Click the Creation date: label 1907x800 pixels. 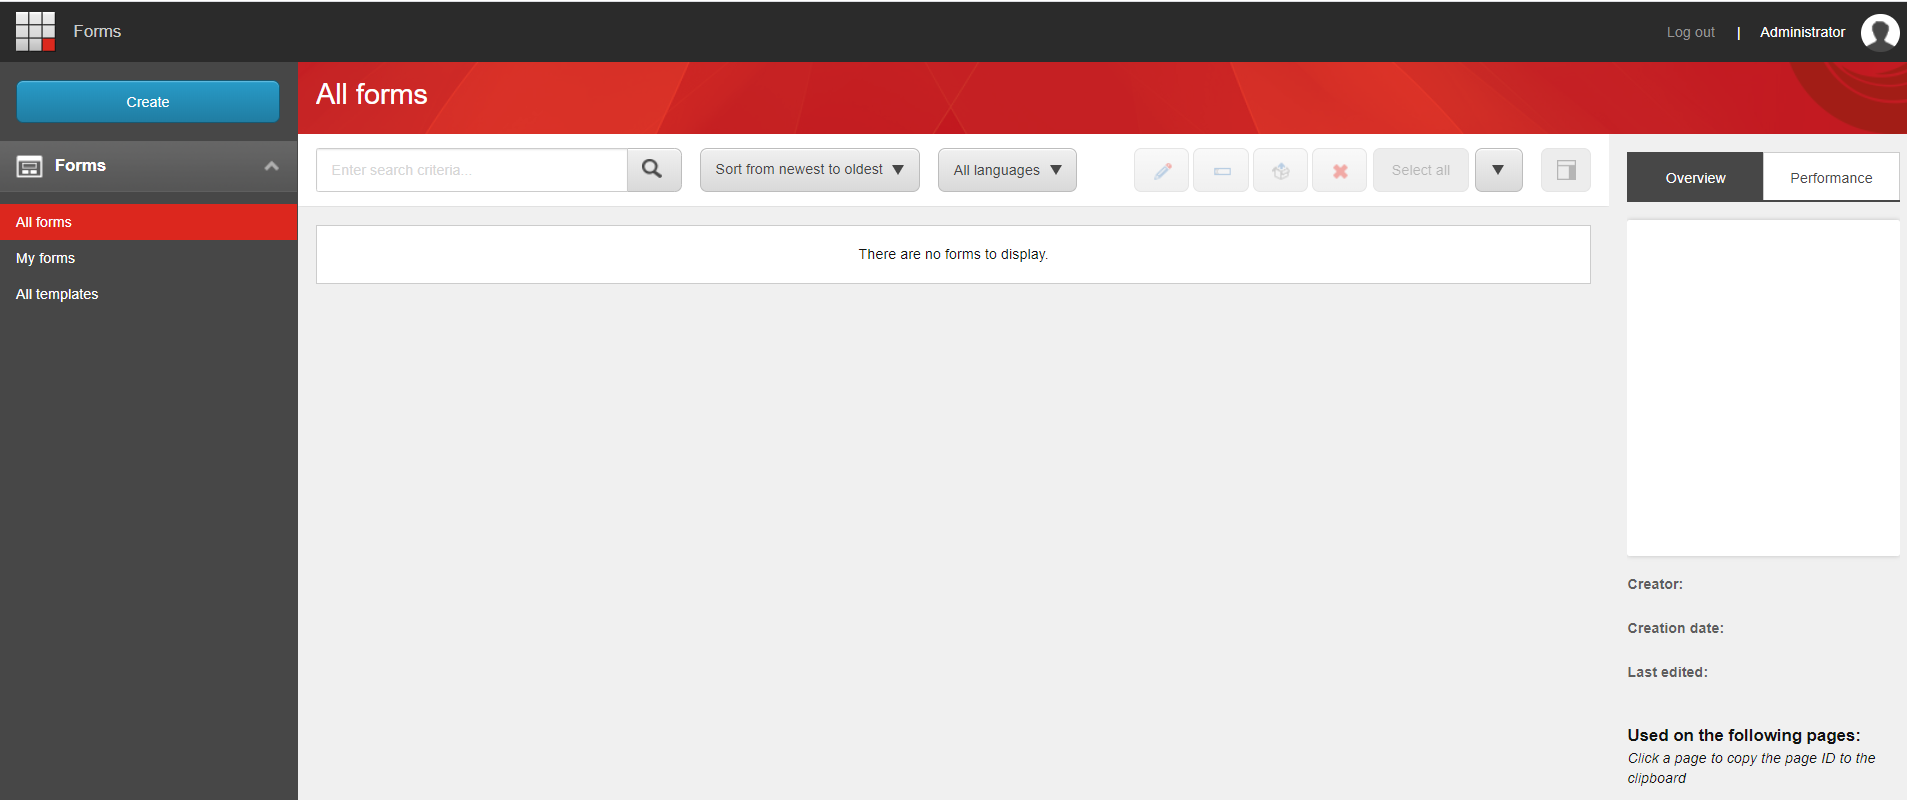point(1675,628)
